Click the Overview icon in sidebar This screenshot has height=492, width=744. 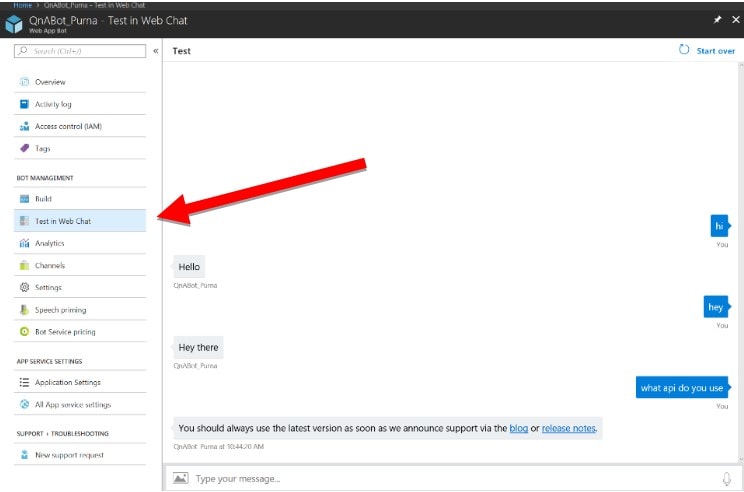click(x=24, y=82)
